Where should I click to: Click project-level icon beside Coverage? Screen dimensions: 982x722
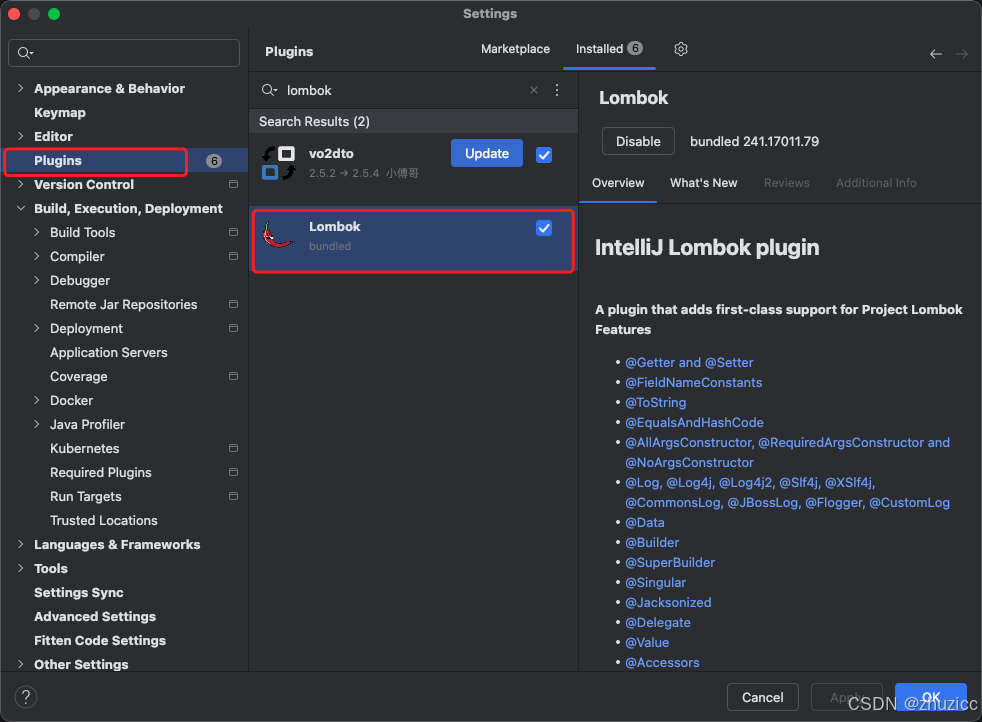[x=234, y=376]
